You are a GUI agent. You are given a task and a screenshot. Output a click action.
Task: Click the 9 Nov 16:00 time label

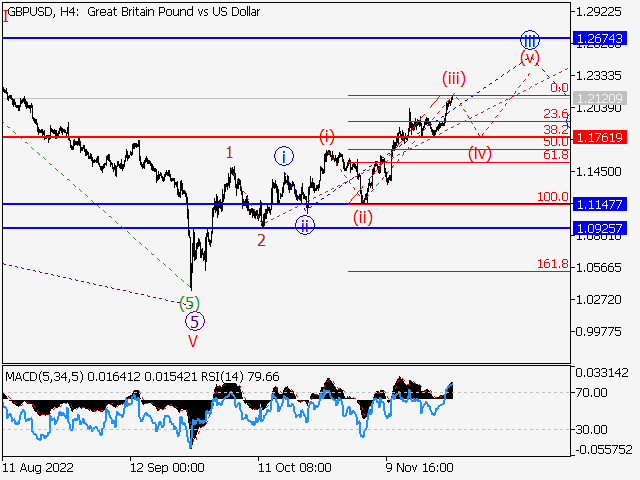click(420, 467)
